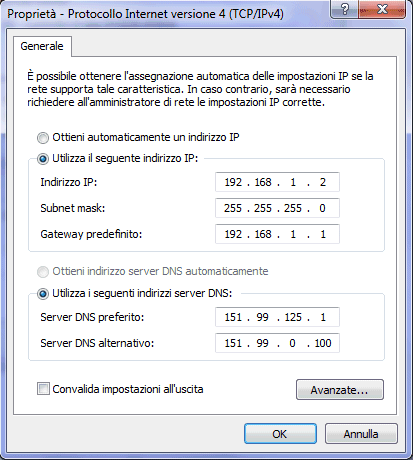This screenshot has width=413, height=460.
Task: Open the Avanzate settings
Action: click(x=340, y=390)
